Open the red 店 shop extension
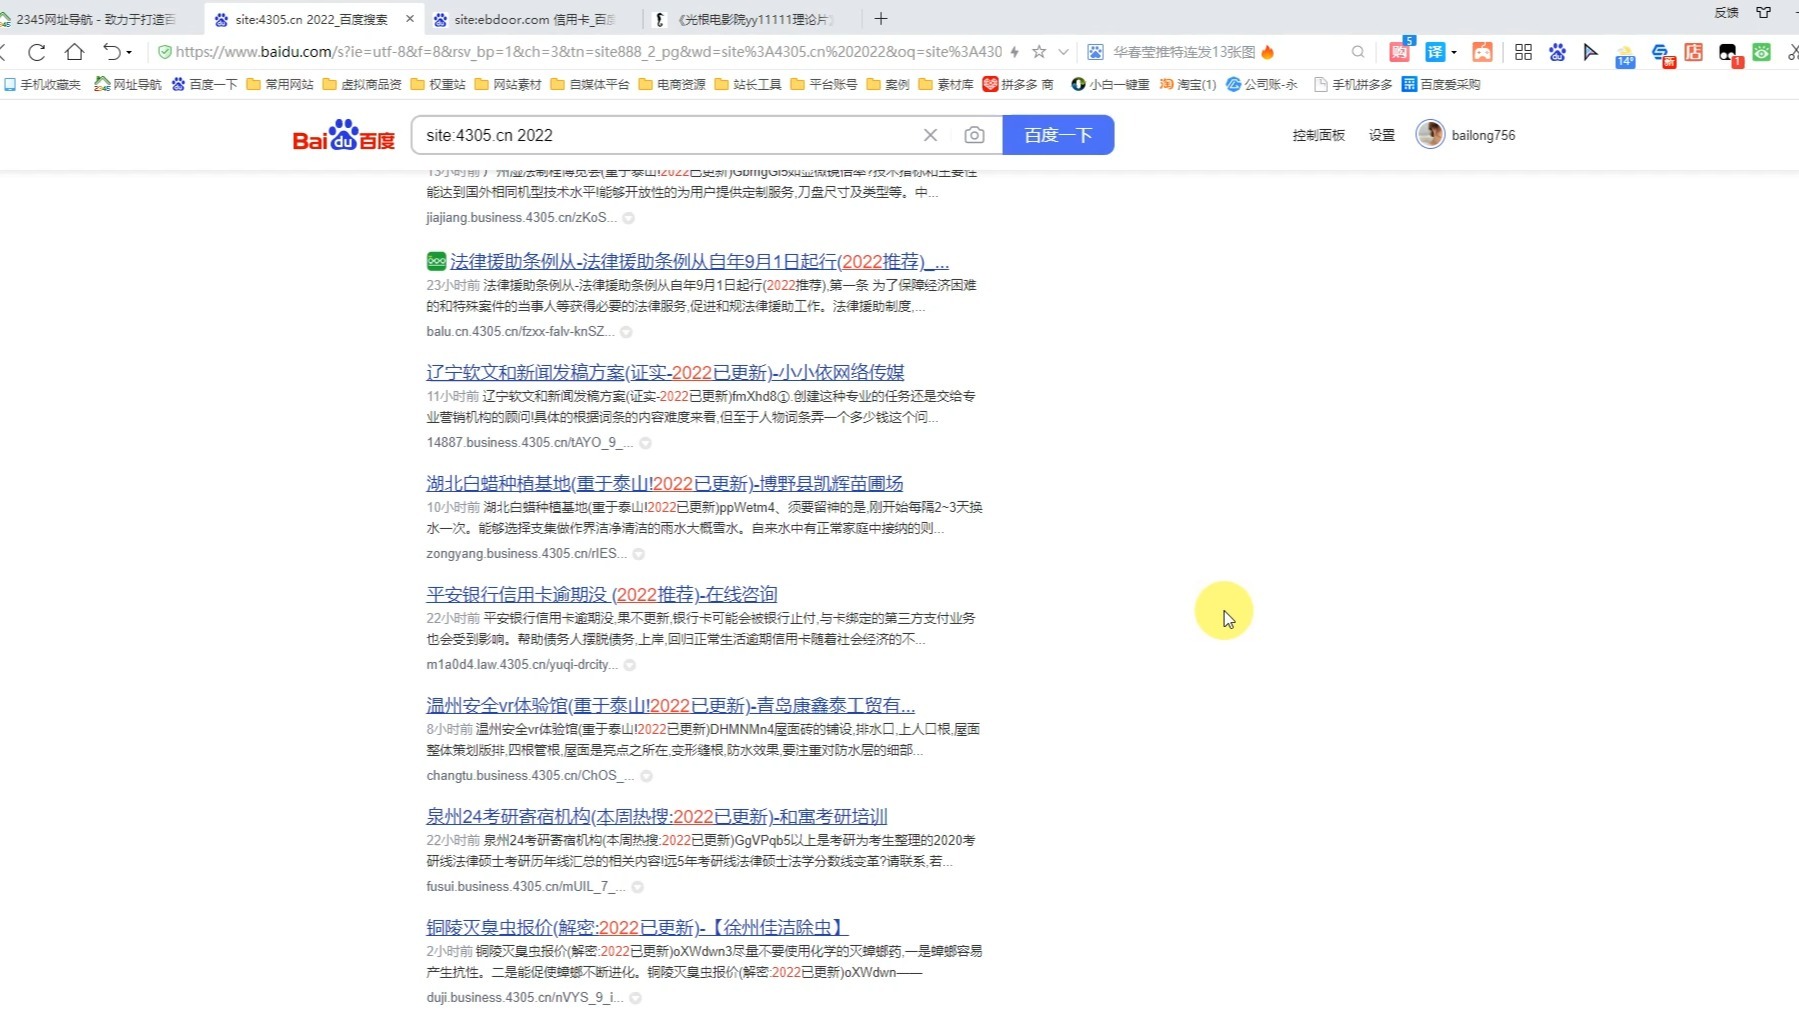This screenshot has height=1011, width=1799. [x=1694, y=52]
